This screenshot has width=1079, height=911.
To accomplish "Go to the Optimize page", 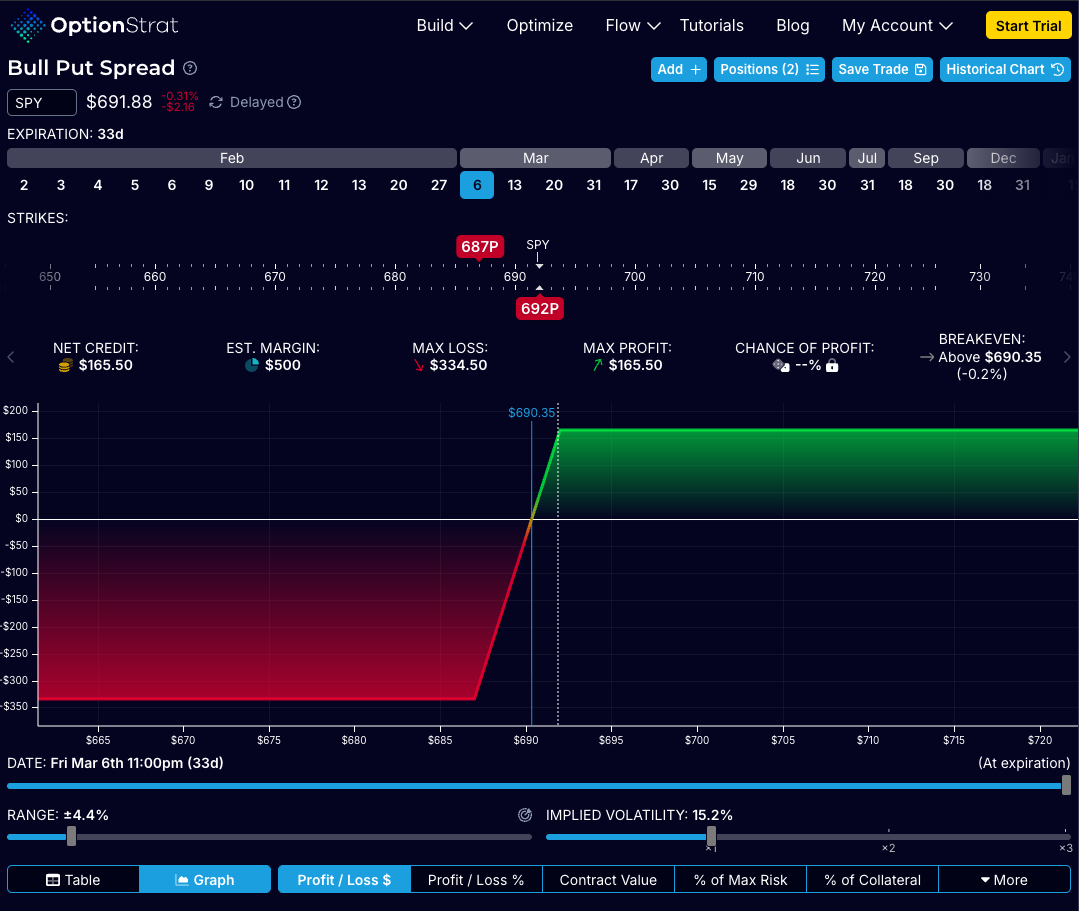I will pyautogui.click(x=540, y=25).
